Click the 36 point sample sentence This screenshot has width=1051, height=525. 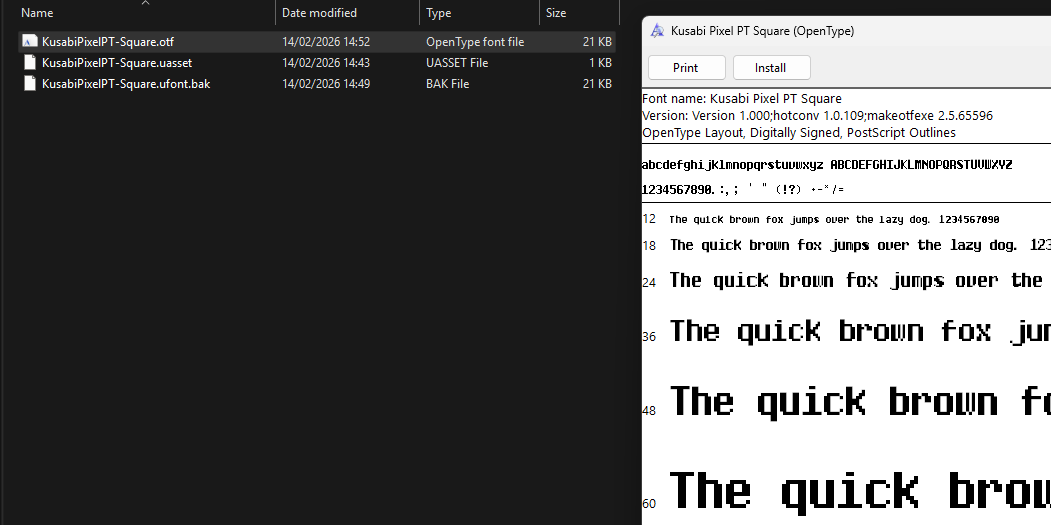coord(861,331)
